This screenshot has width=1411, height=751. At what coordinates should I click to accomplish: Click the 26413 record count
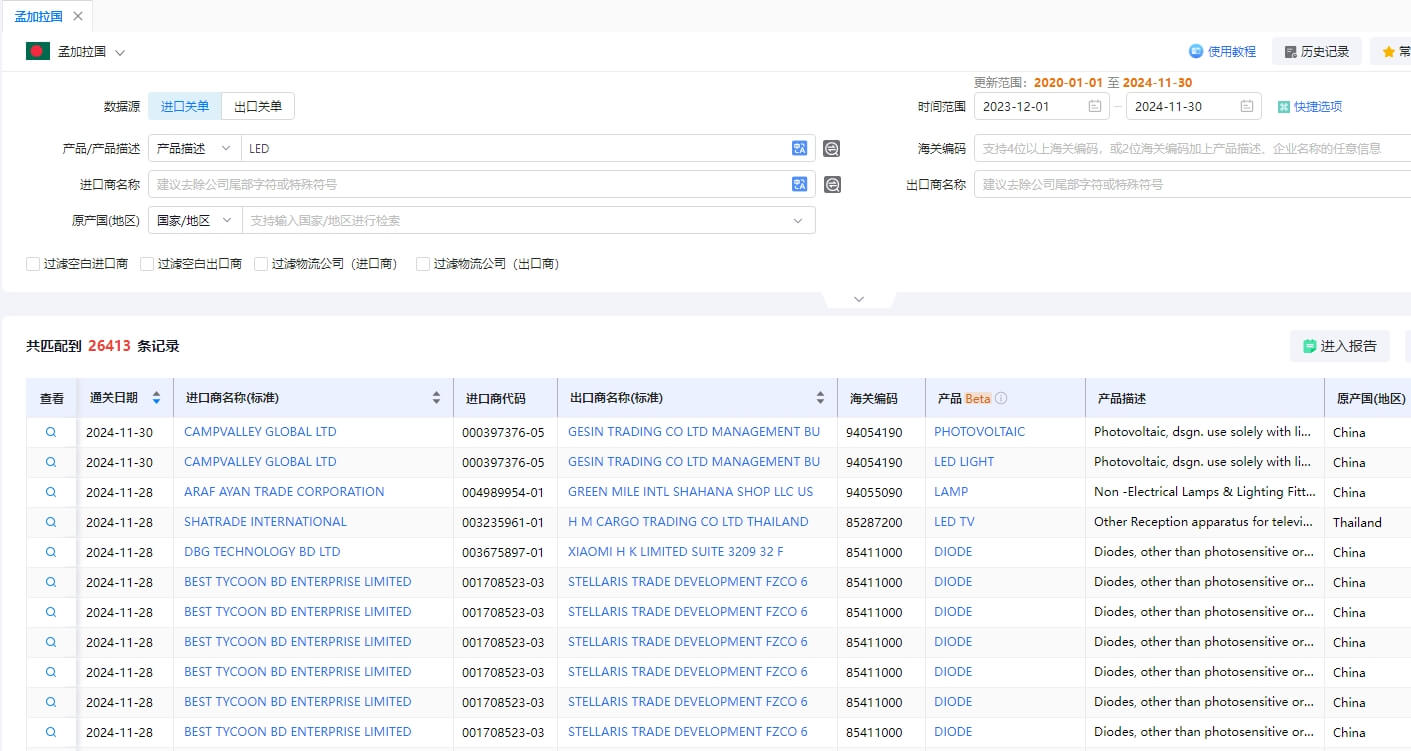click(109, 346)
